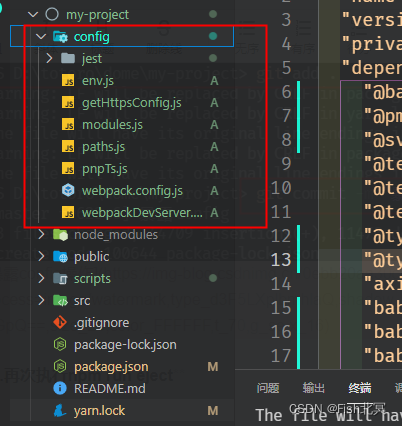The image size is (402, 426).
Task: Click the public folder globe icon
Action: coord(61,257)
